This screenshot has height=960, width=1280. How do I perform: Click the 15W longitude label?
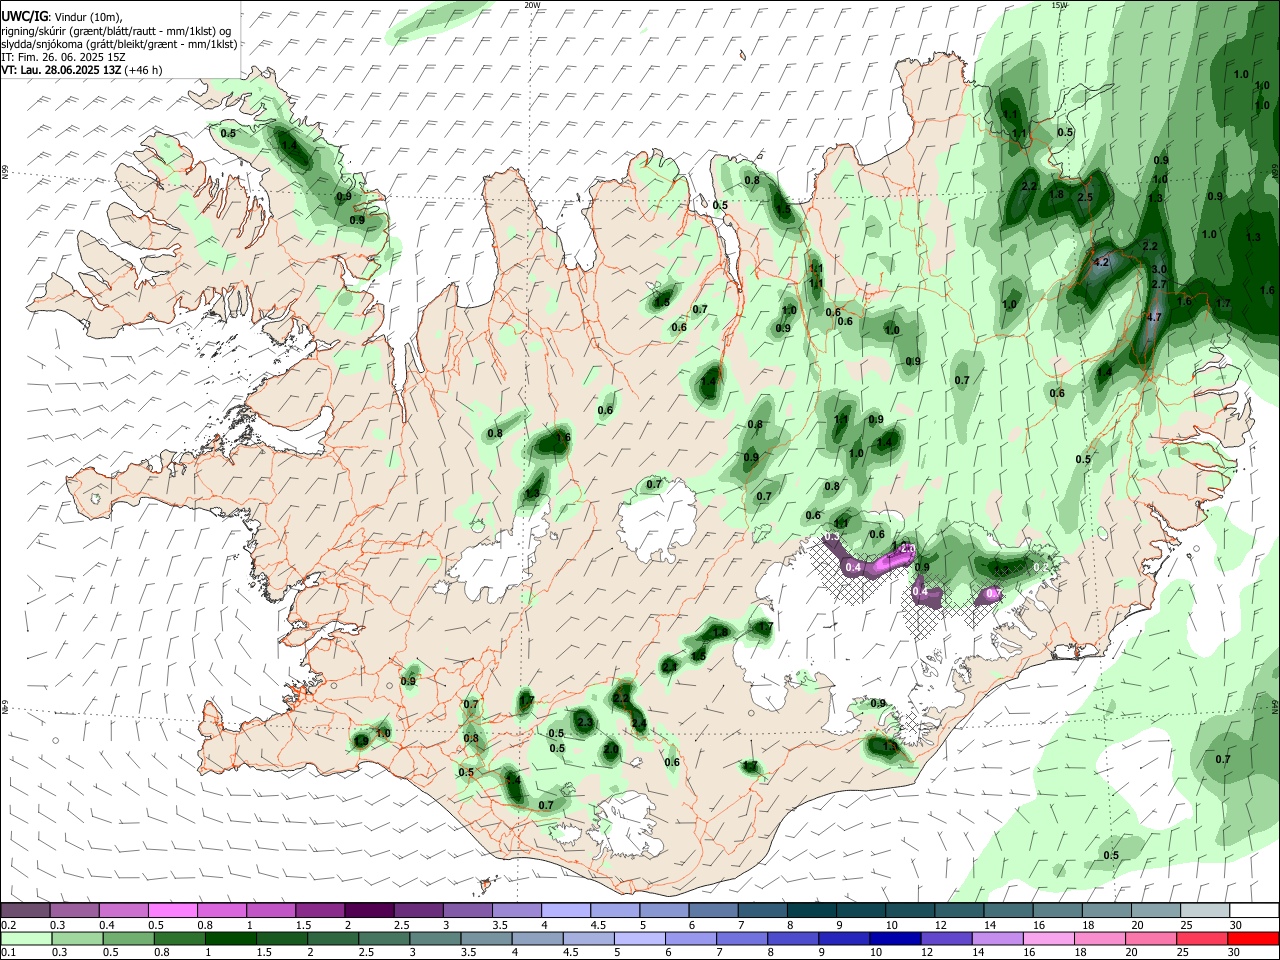pyautogui.click(x=1059, y=5)
